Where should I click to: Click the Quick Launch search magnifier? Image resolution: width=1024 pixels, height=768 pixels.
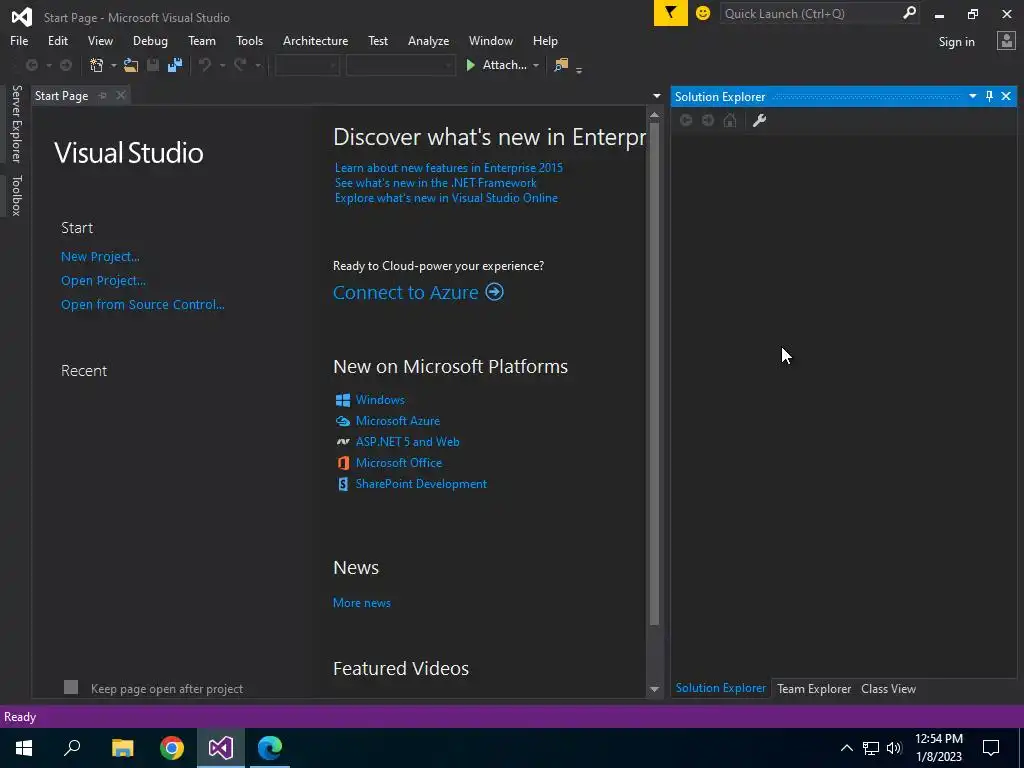(x=909, y=13)
